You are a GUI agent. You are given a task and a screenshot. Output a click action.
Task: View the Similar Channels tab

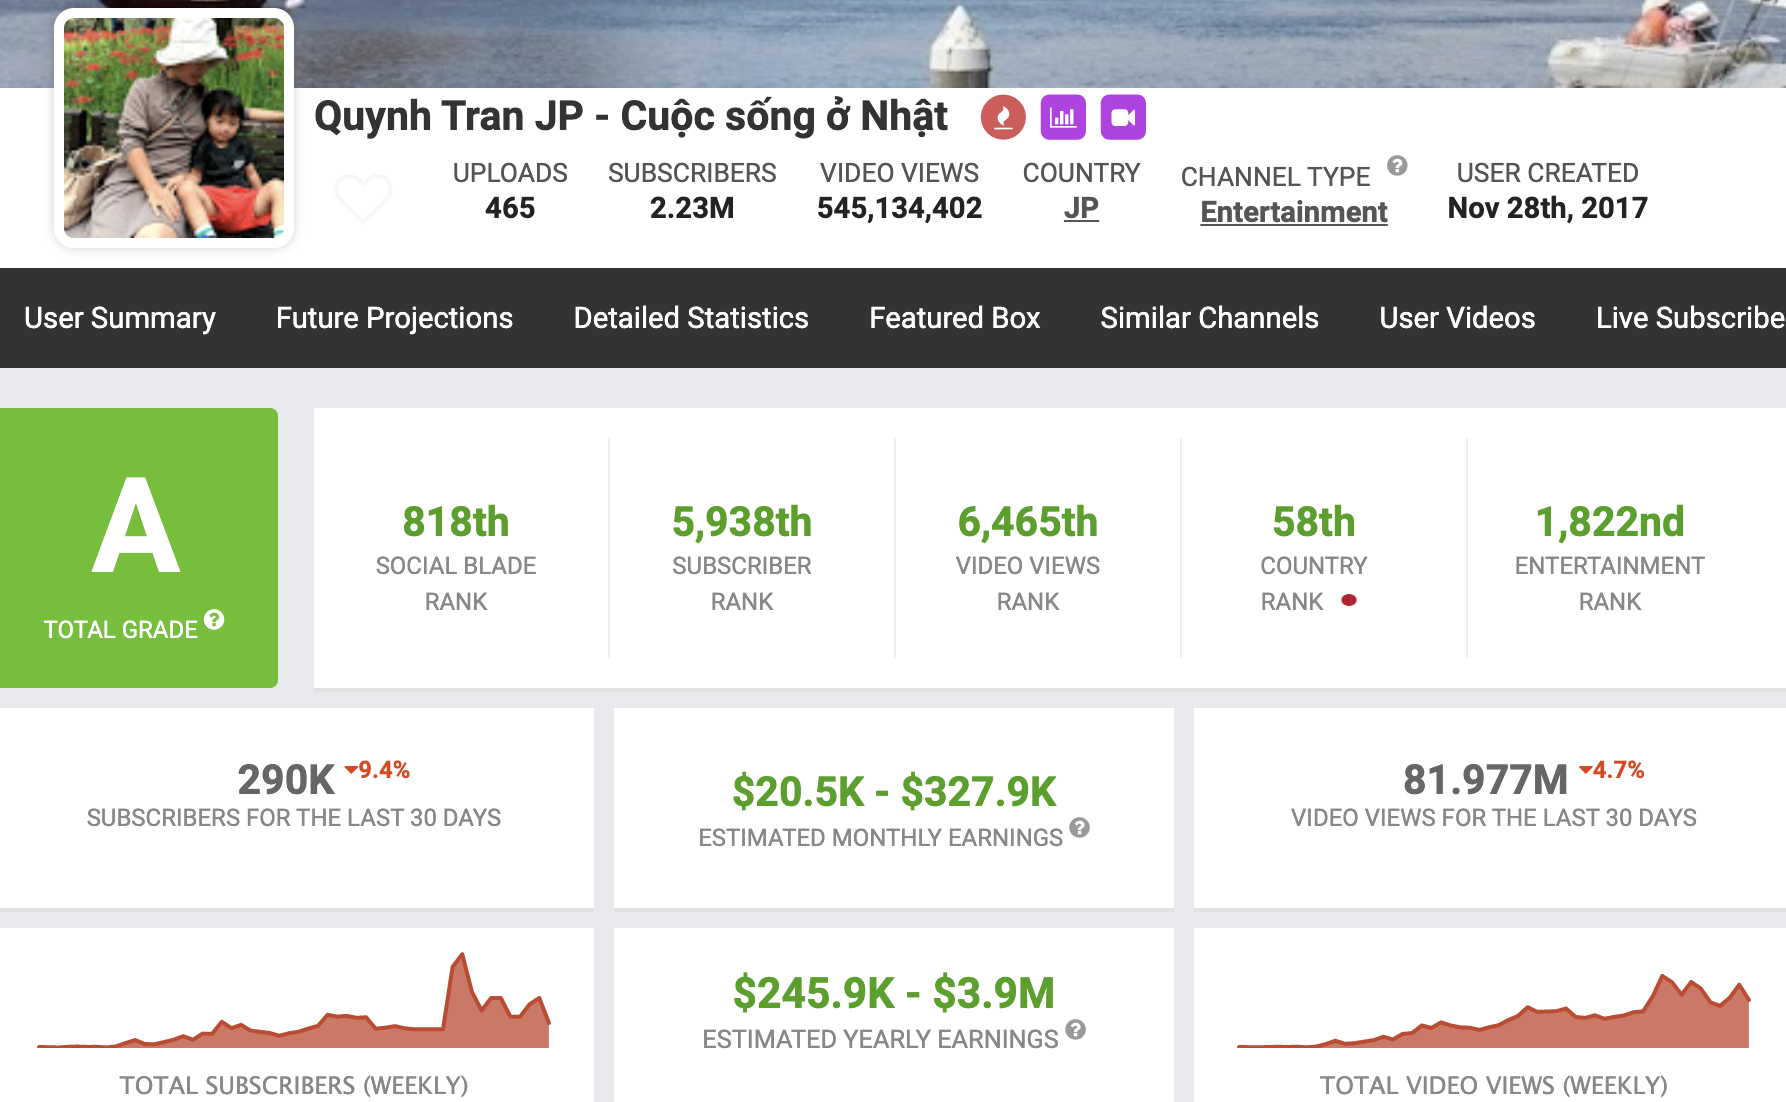pos(1209,318)
